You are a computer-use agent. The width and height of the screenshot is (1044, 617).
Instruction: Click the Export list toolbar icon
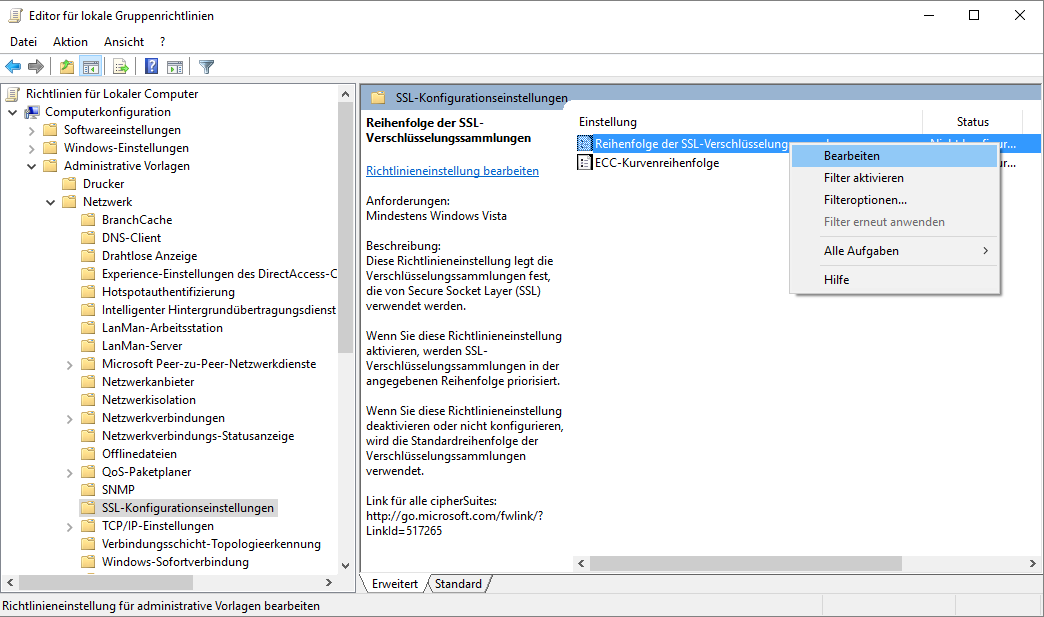click(121, 67)
